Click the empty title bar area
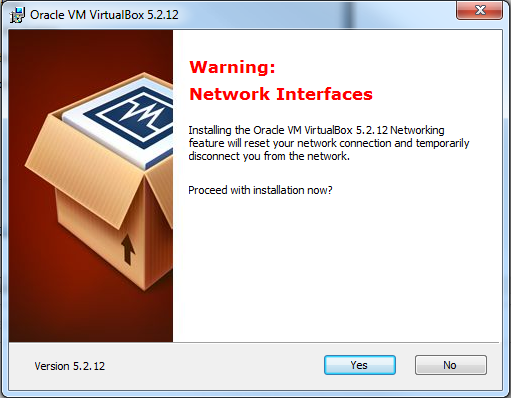 (300, 15)
